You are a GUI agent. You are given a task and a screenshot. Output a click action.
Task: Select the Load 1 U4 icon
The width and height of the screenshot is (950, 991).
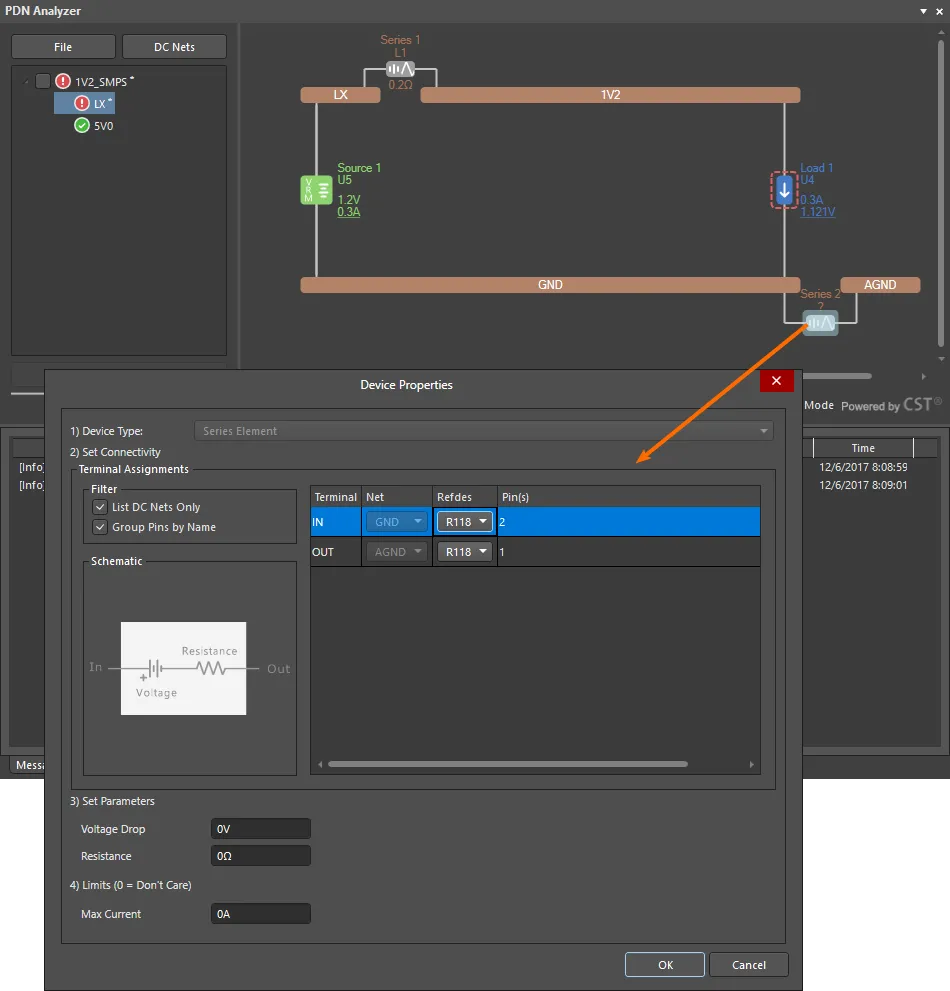[785, 189]
